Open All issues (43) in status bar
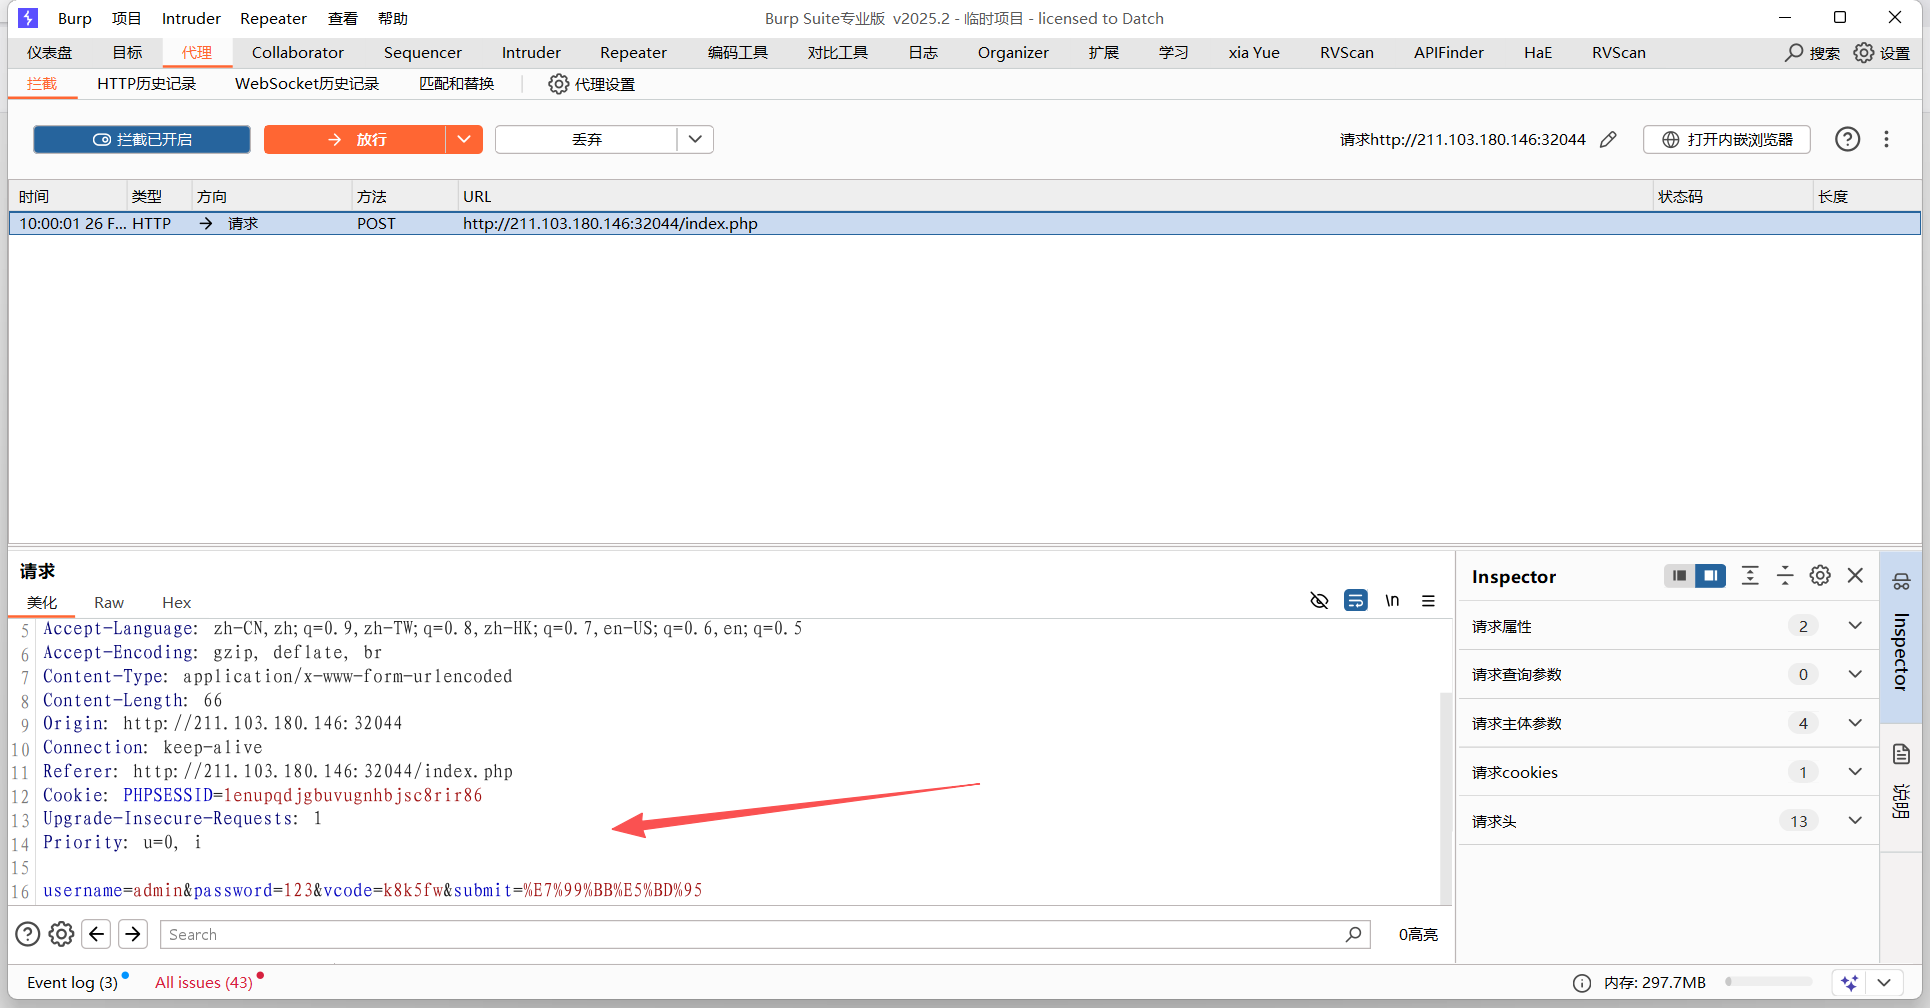The width and height of the screenshot is (1930, 1008). [204, 983]
